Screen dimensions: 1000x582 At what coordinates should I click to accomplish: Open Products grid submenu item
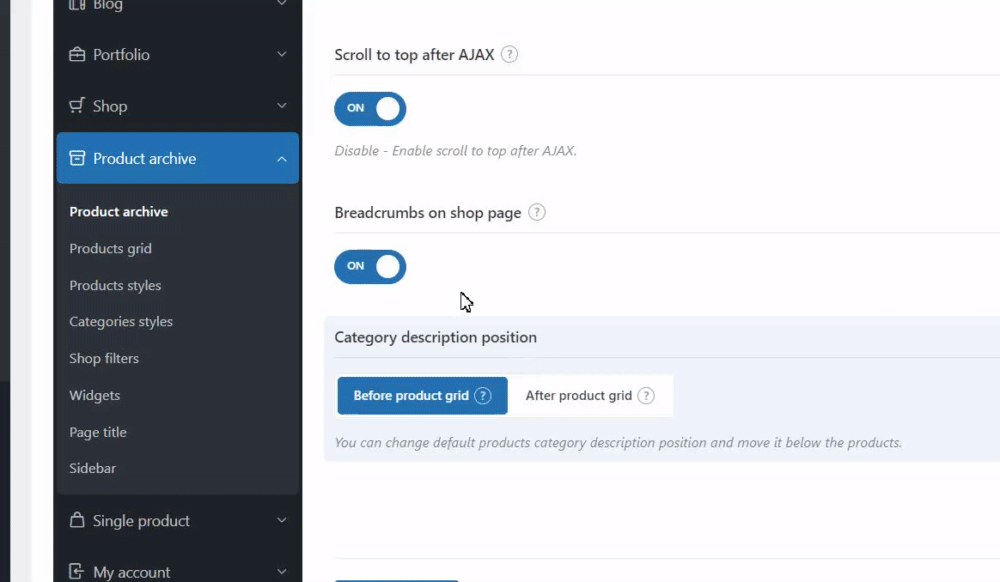[110, 248]
